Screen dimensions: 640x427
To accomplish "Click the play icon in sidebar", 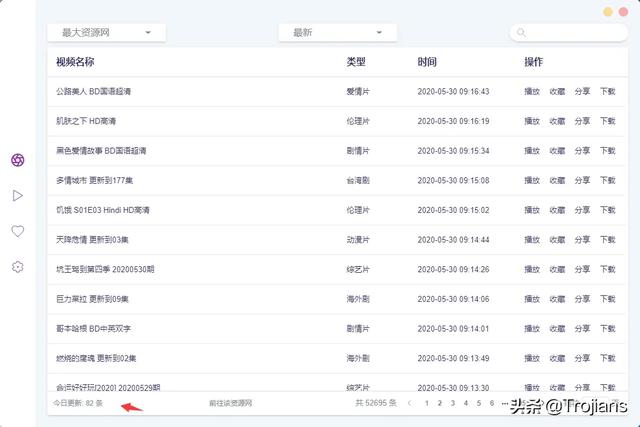I will coord(17,196).
